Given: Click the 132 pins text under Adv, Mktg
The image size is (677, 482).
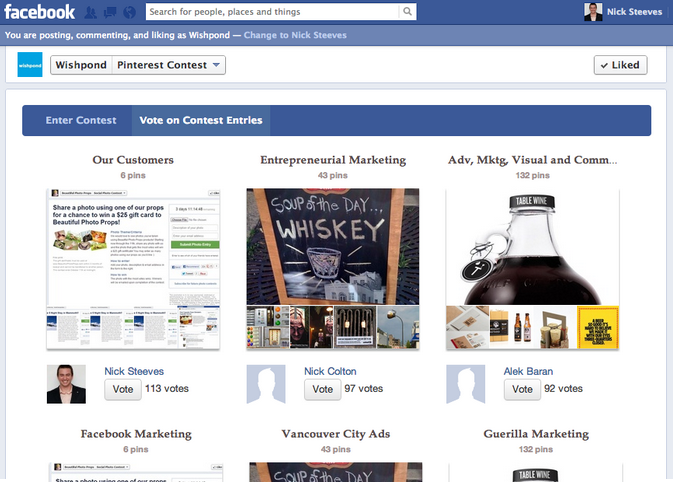Looking at the screenshot, I should 532,175.
